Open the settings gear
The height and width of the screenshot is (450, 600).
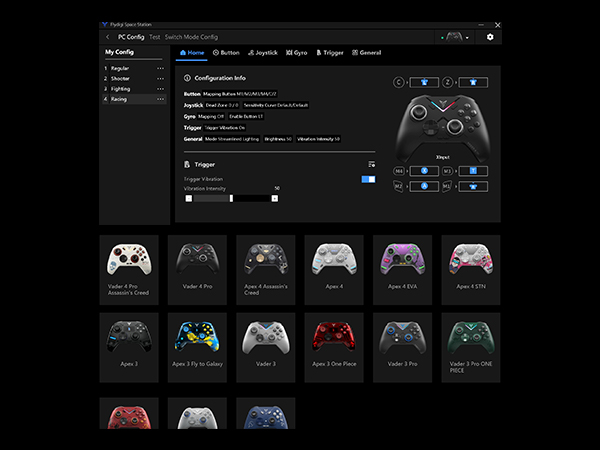click(x=490, y=37)
